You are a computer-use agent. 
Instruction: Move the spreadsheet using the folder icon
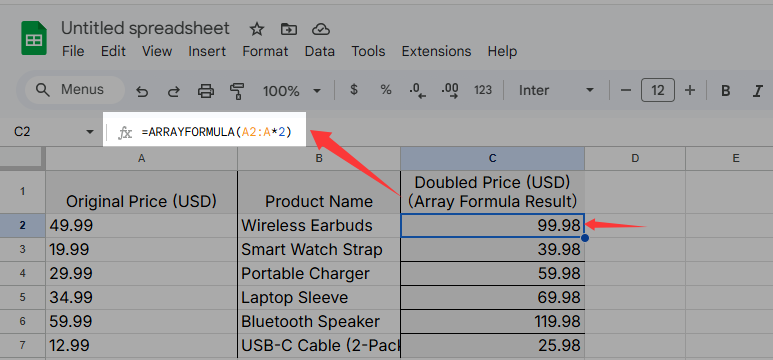288,29
